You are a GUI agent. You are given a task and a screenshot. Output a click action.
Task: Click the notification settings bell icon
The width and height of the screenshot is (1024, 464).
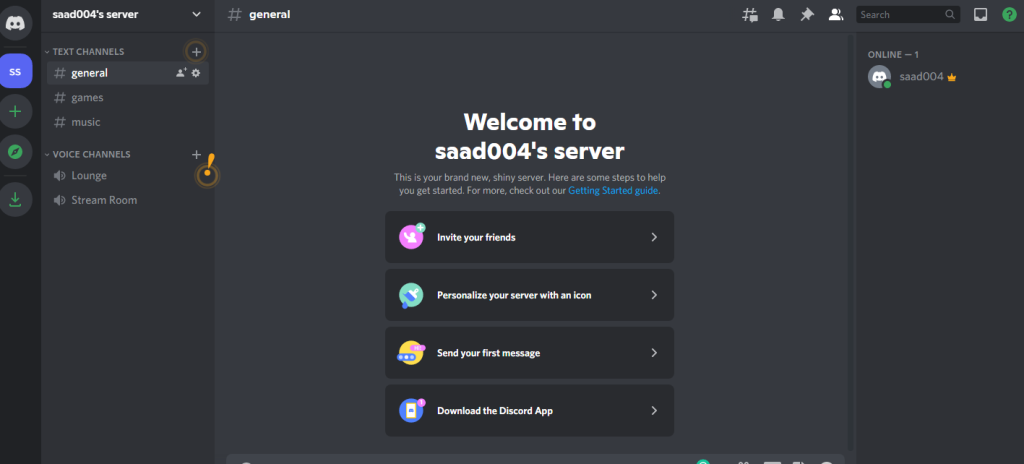click(x=778, y=14)
